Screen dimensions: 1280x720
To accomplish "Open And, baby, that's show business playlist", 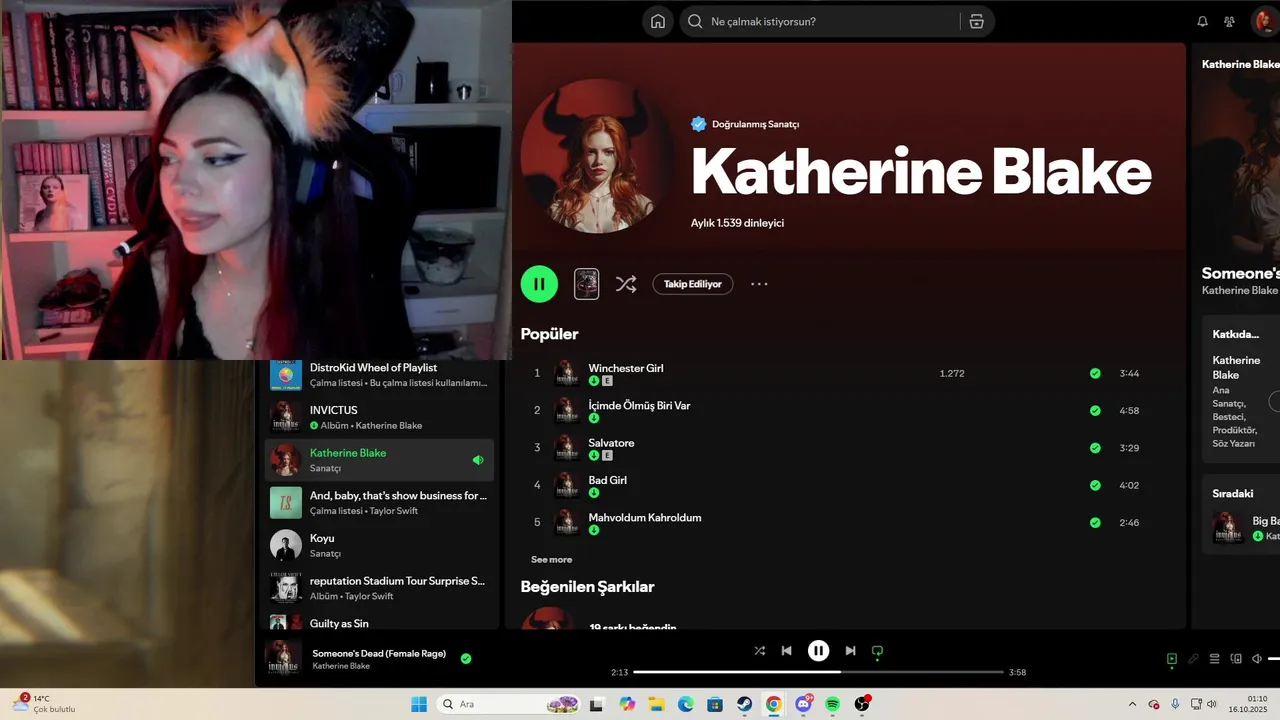I will [381, 502].
